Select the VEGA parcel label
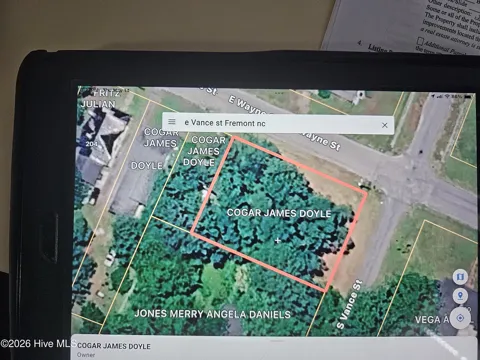480x360 pixels. (x=432, y=320)
